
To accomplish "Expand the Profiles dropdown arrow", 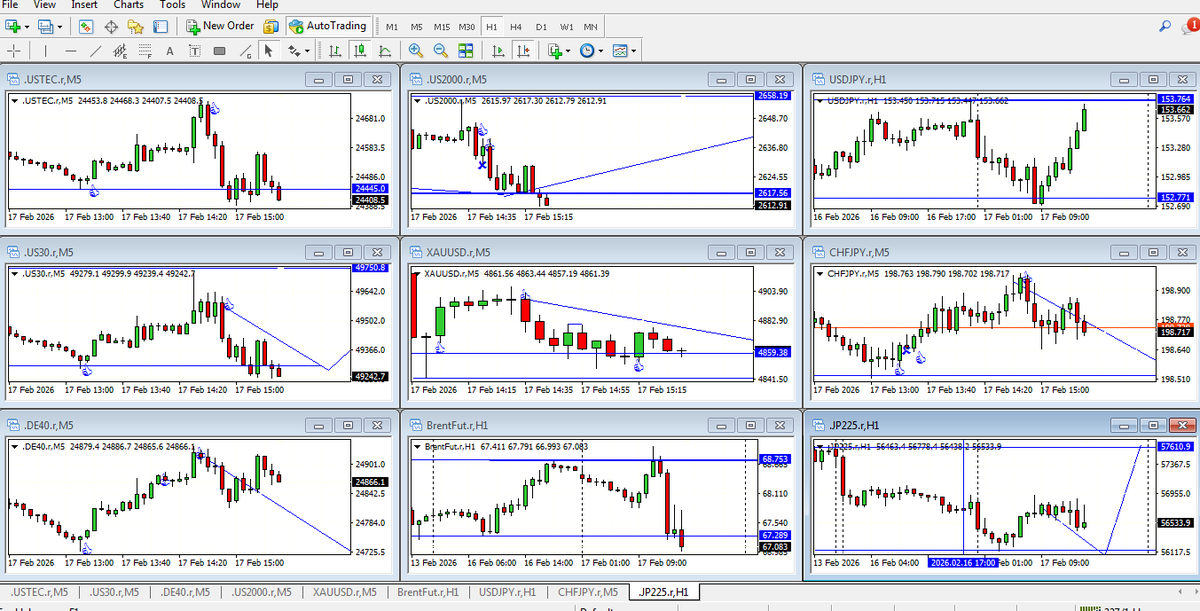I will coord(60,26).
